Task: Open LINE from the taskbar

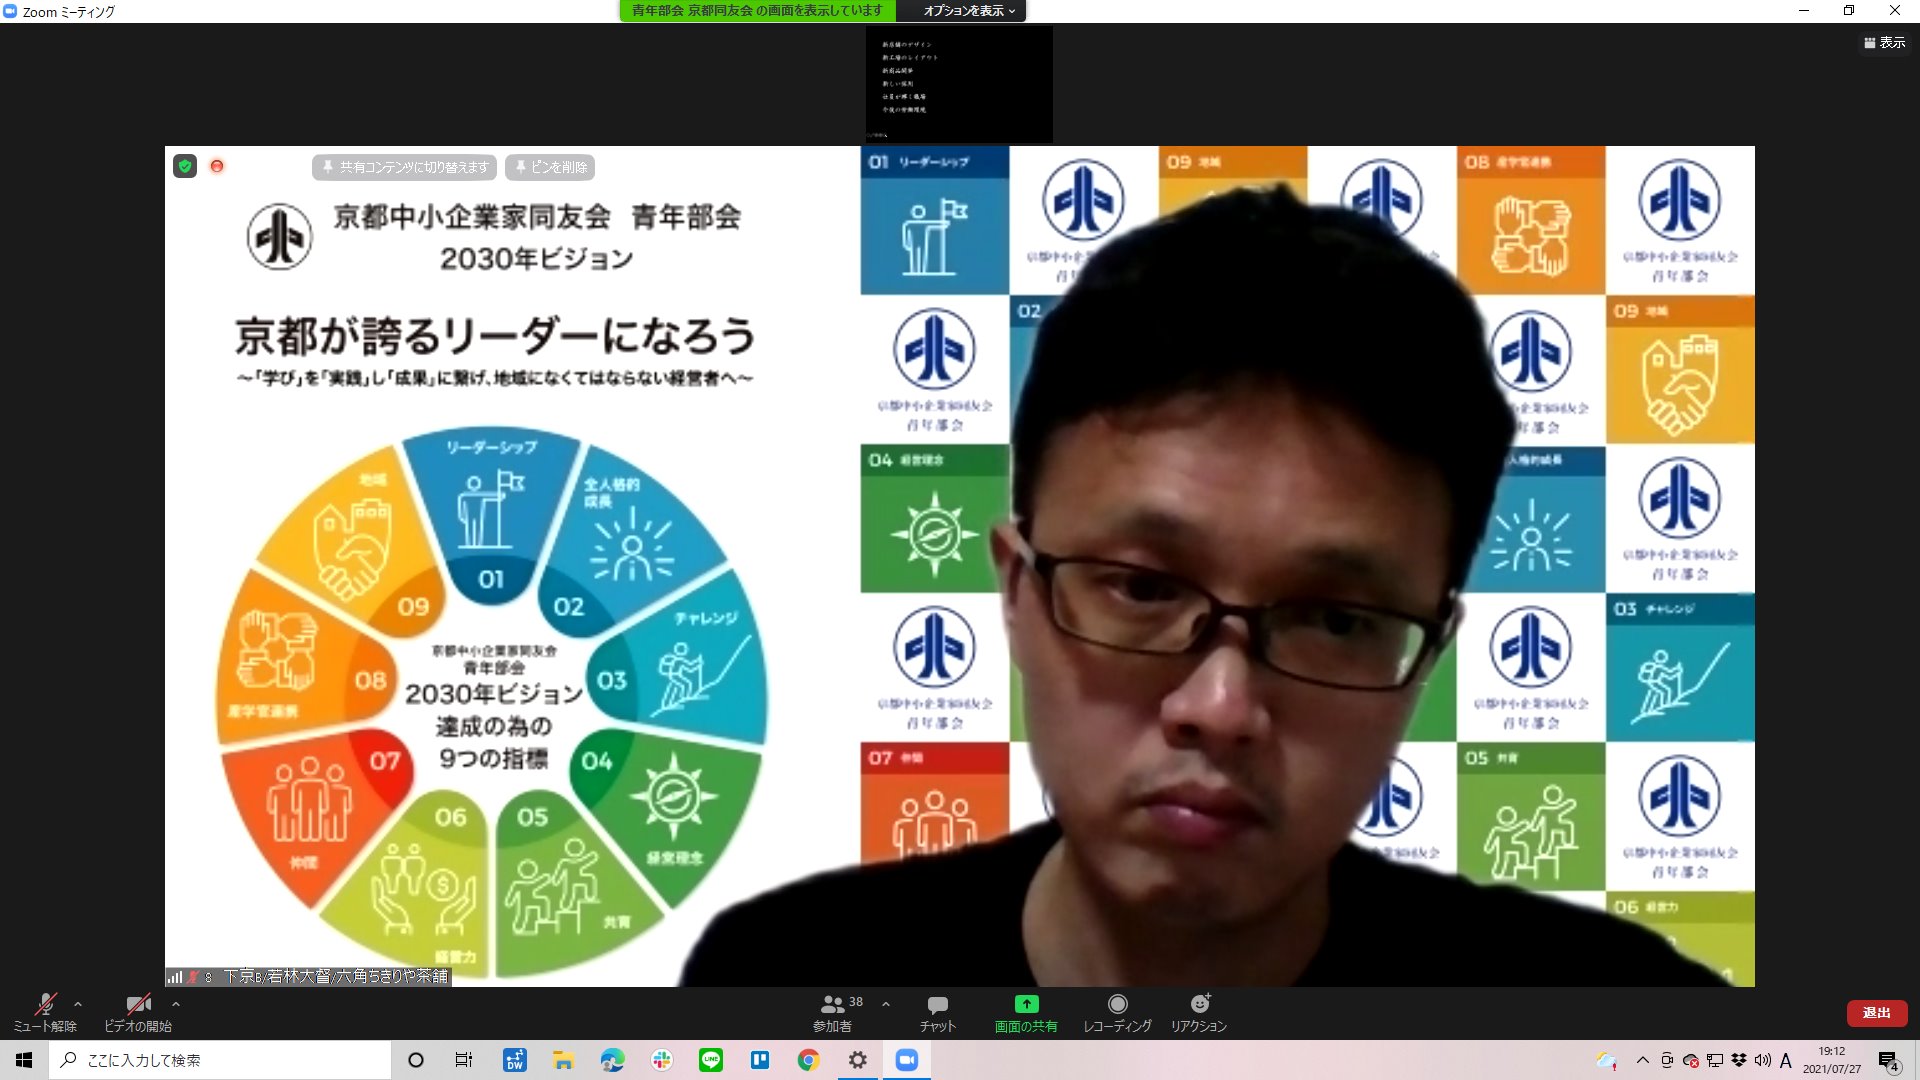Action: [711, 1060]
